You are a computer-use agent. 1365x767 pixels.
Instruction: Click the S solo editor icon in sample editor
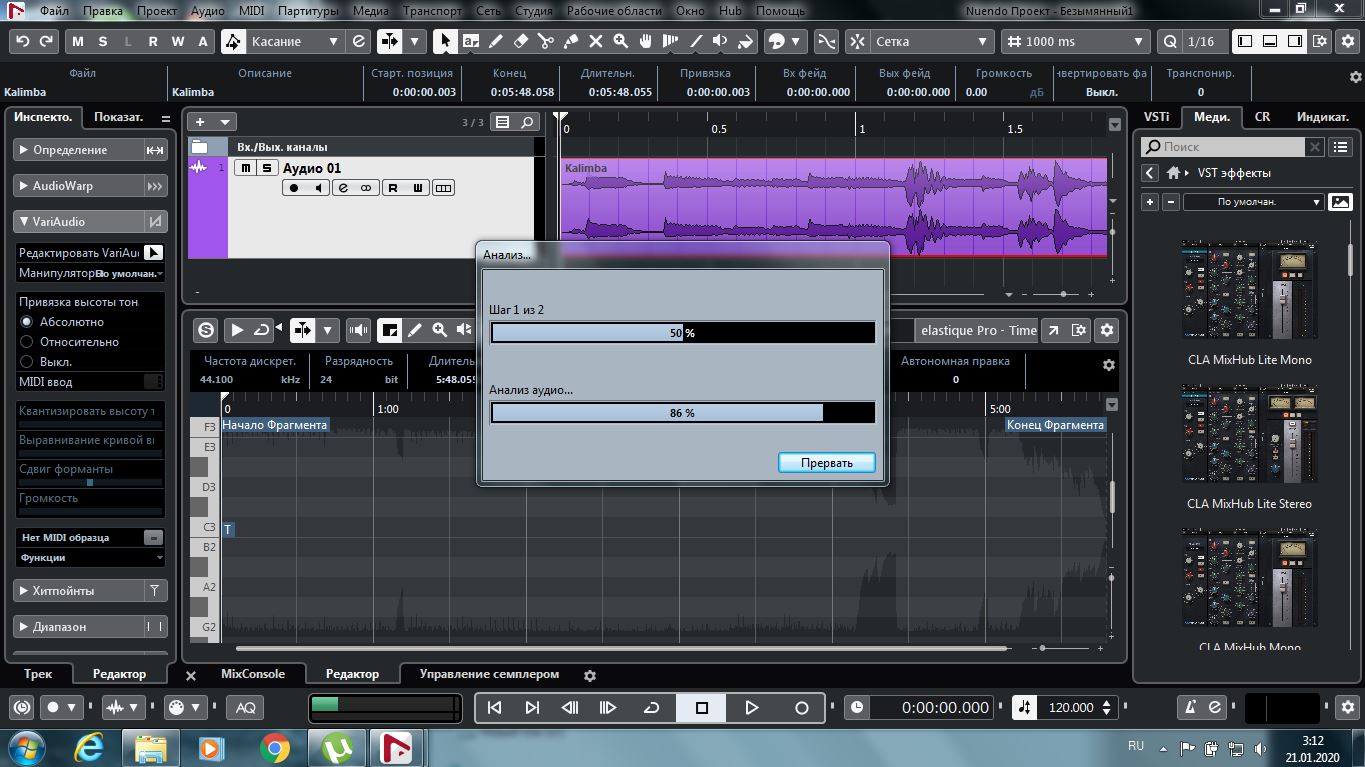coord(206,330)
